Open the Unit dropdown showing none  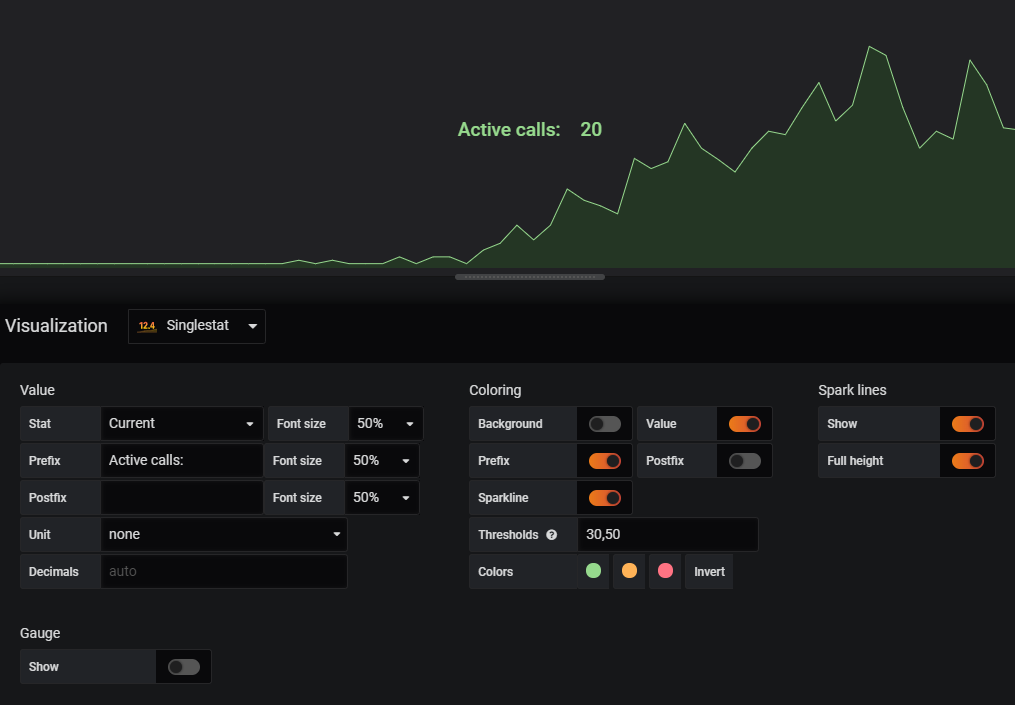click(223, 534)
